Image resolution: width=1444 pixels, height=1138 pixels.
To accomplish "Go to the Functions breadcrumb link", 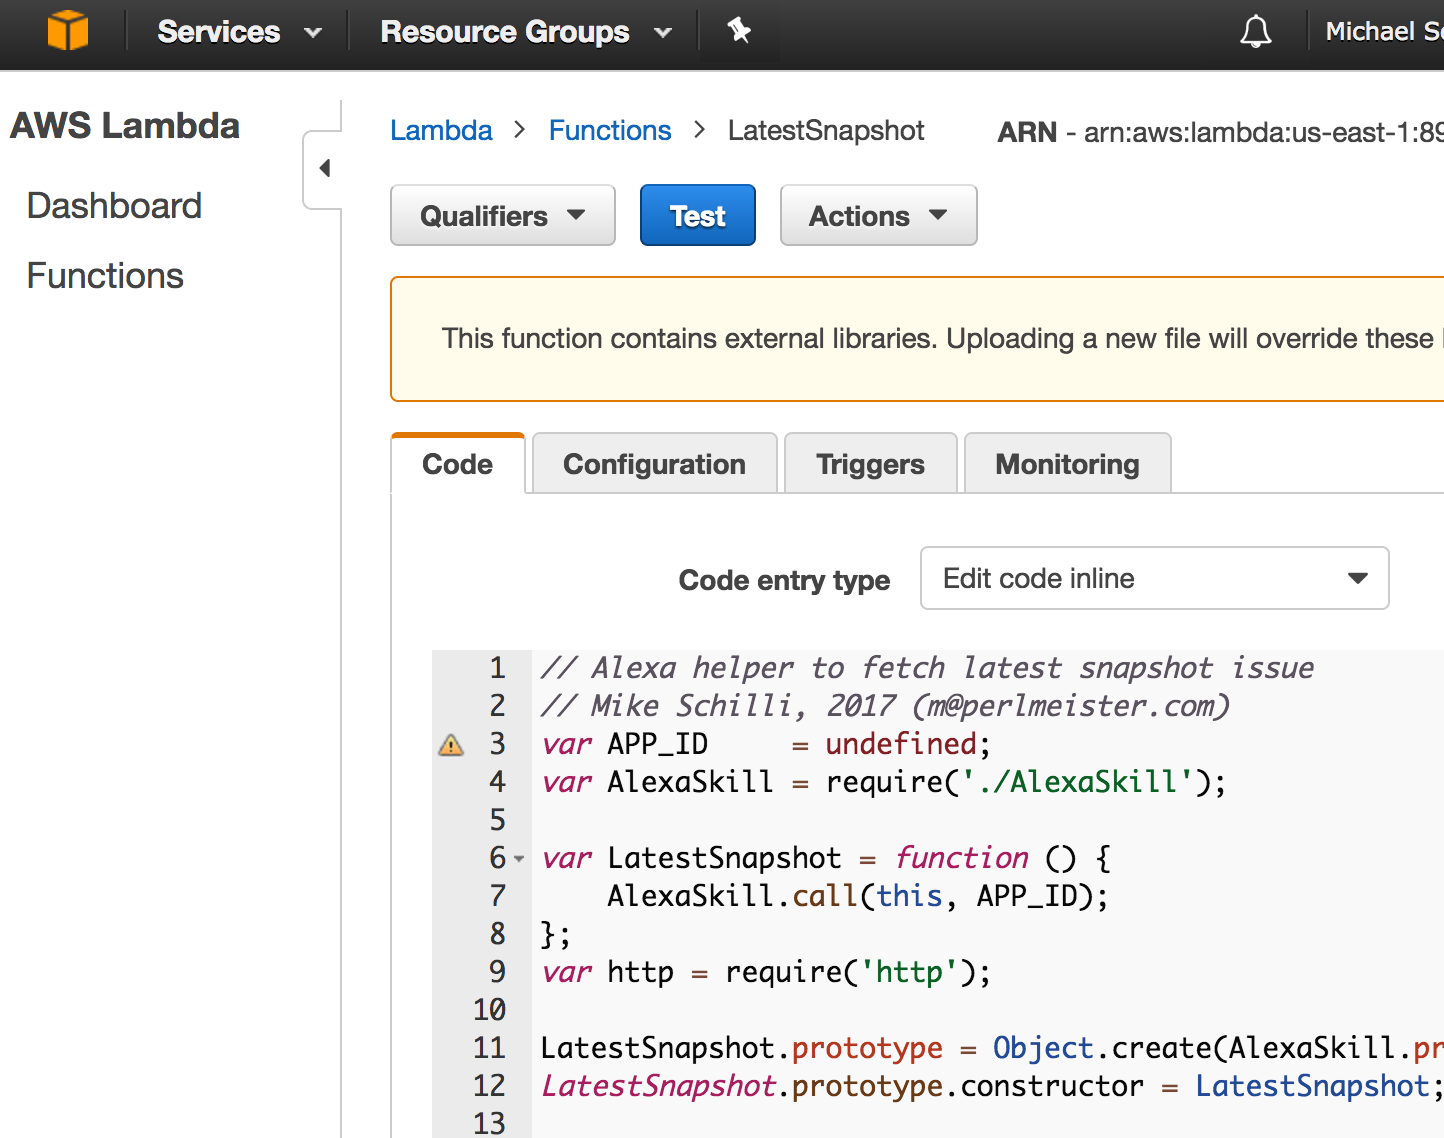I will tap(610, 131).
